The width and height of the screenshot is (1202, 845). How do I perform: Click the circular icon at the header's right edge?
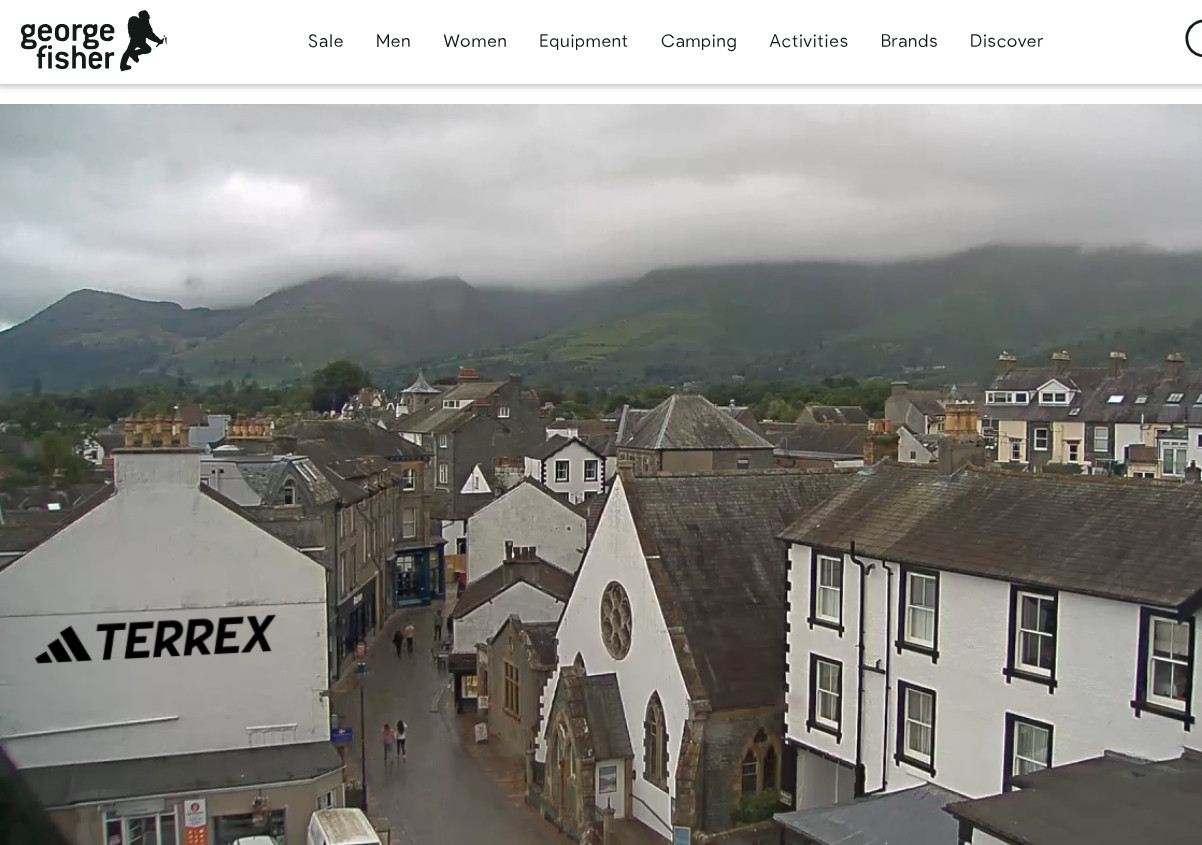[1194, 40]
